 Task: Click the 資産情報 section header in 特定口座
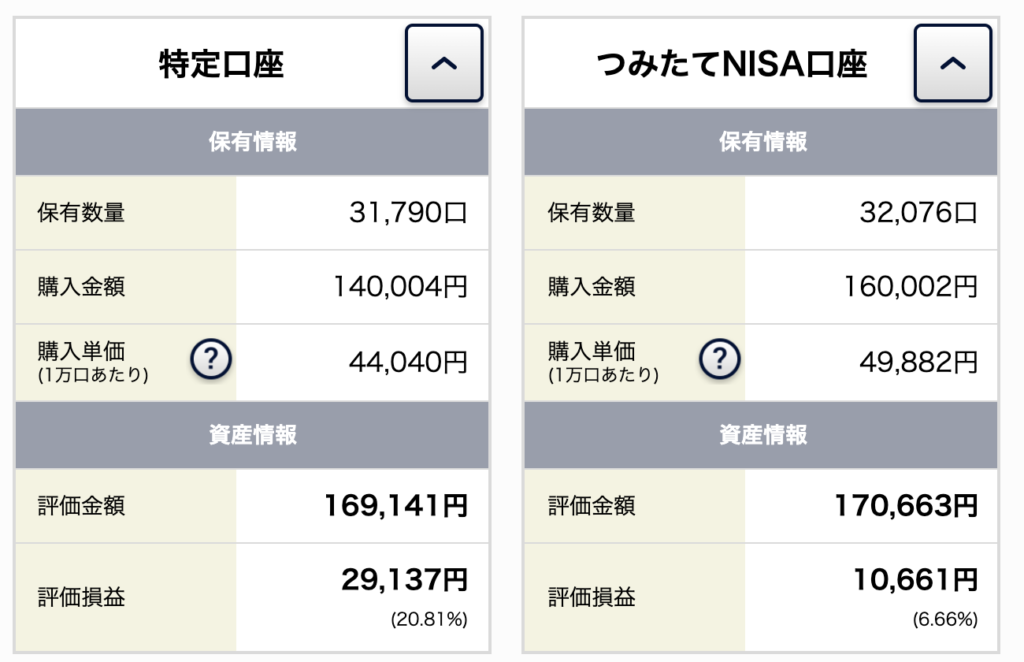tap(252, 435)
